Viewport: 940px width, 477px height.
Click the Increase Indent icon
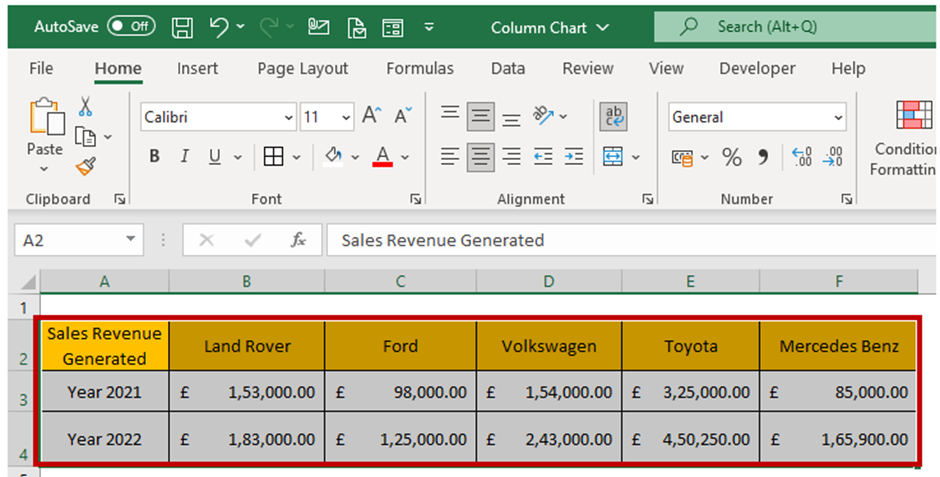tap(574, 157)
